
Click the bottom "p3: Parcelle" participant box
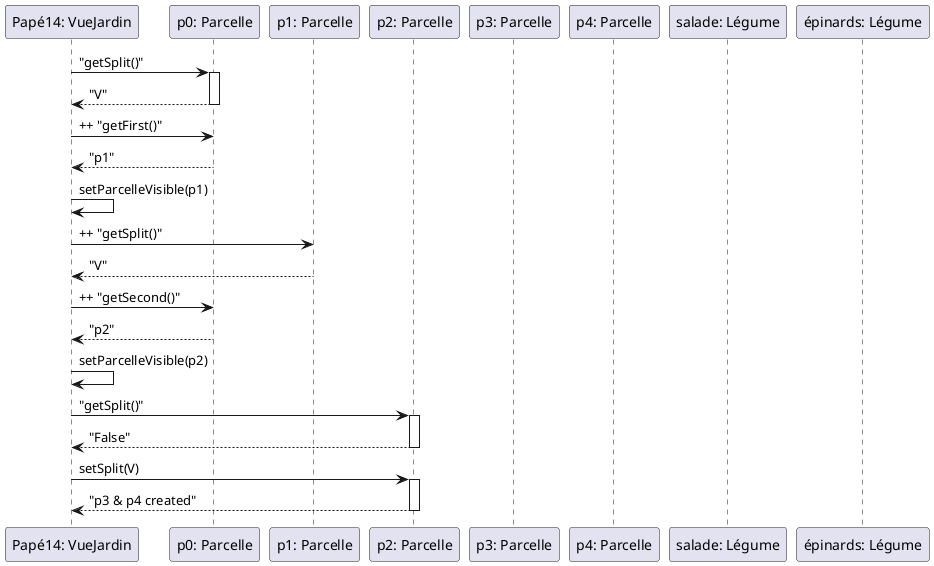[x=513, y=545]
